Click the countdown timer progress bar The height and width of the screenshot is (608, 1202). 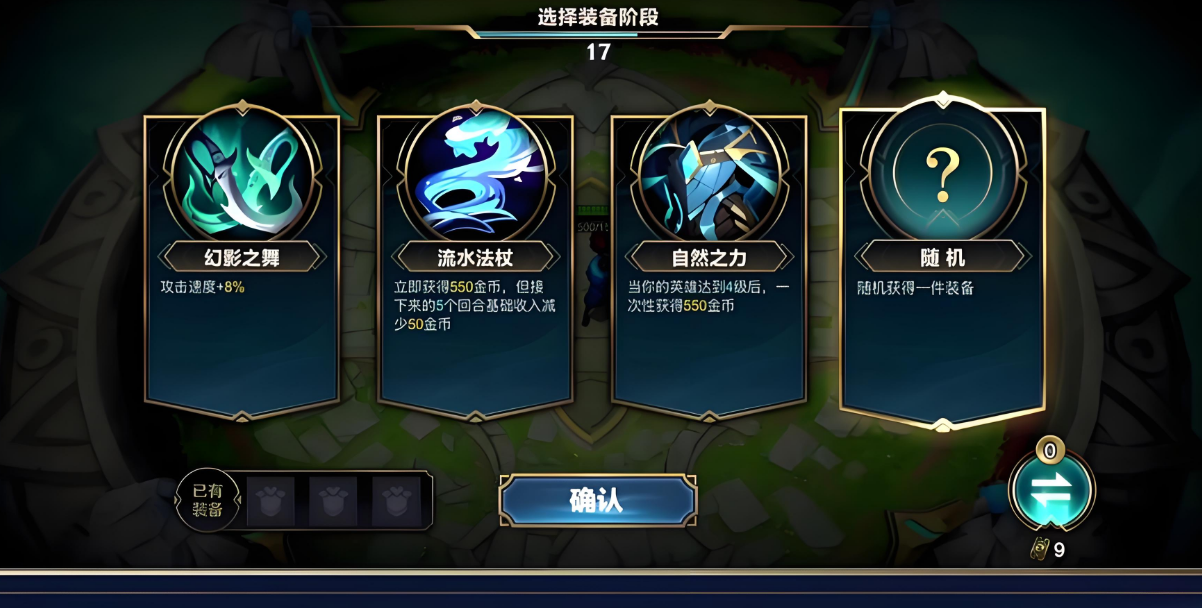[598, 34]
